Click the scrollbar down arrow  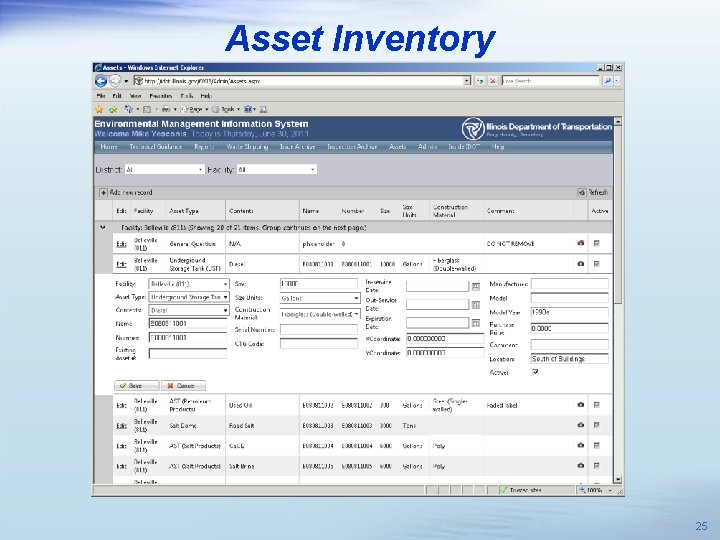coord(618,479)
